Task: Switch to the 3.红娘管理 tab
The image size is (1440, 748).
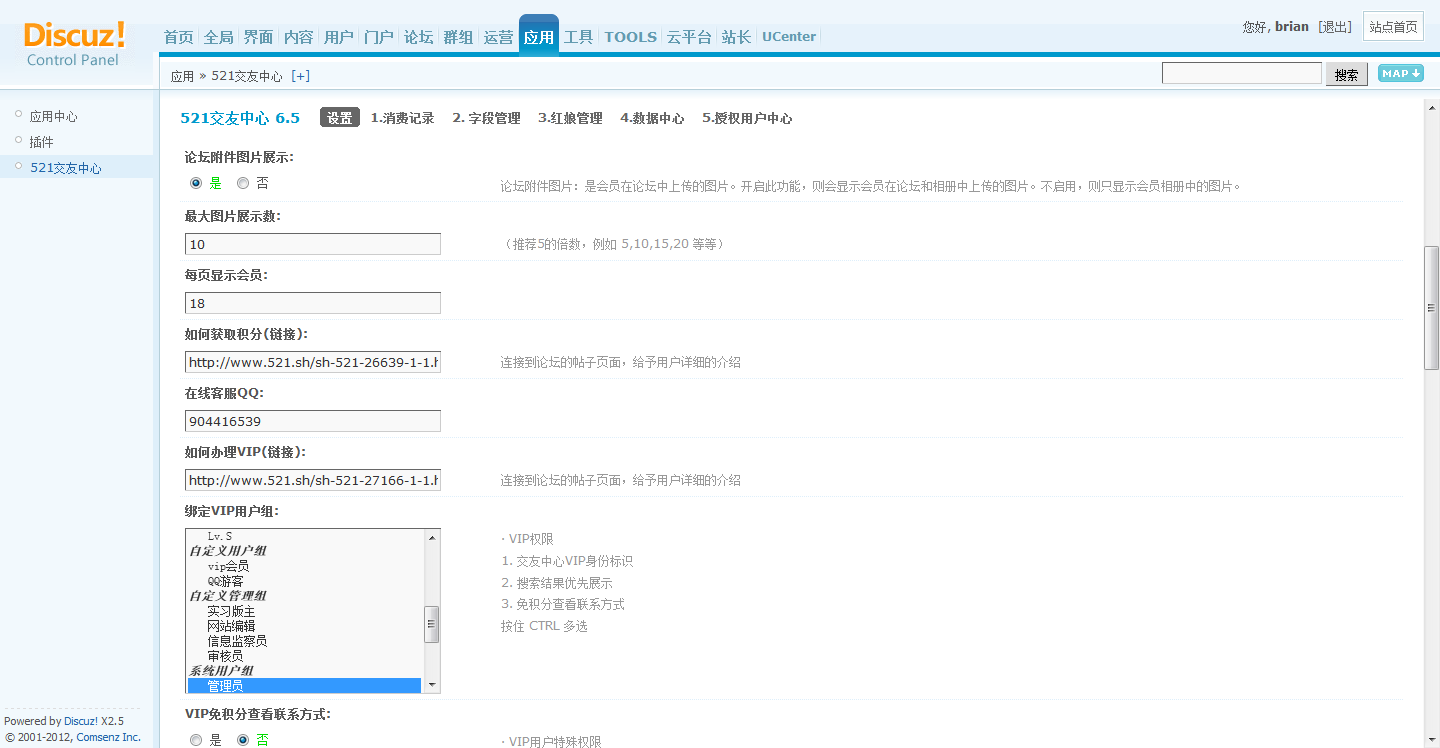Action: [x=570, y=118]
